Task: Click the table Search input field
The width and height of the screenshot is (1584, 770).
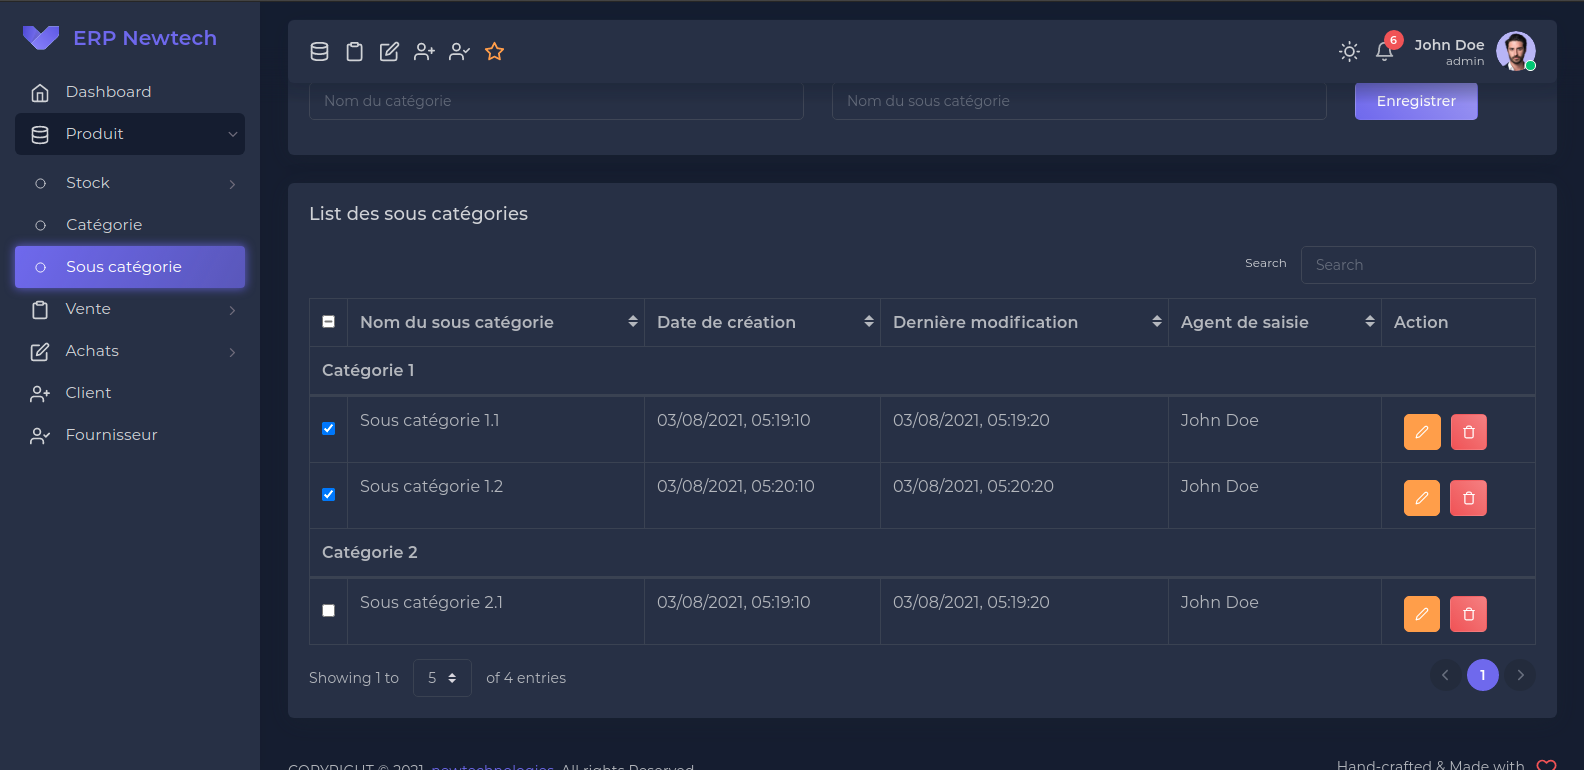Action: [1417, 265]
